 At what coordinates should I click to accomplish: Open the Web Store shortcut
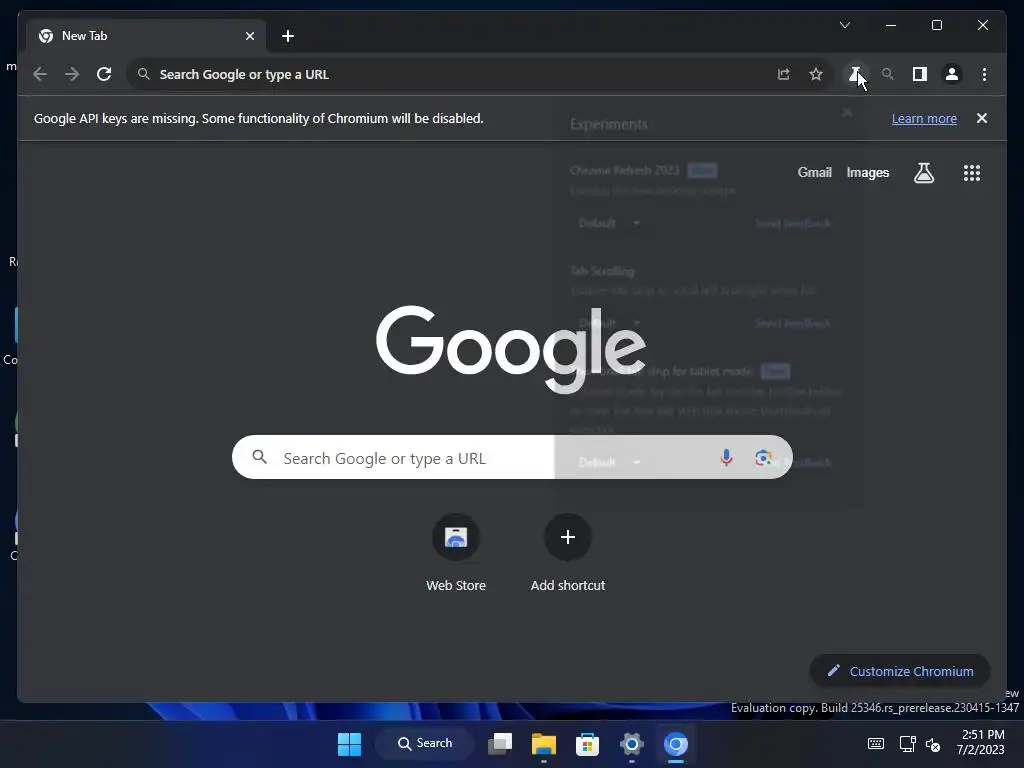point(456,553)
